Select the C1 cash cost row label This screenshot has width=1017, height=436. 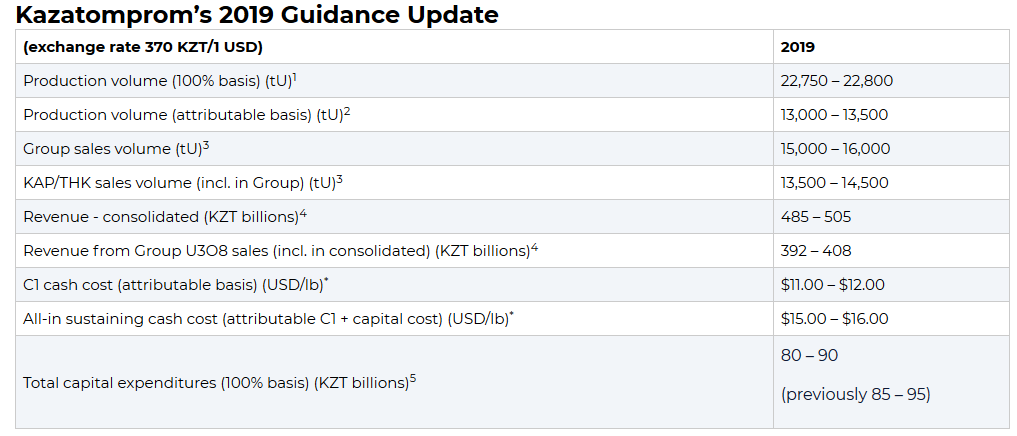[x=176, y=285]
